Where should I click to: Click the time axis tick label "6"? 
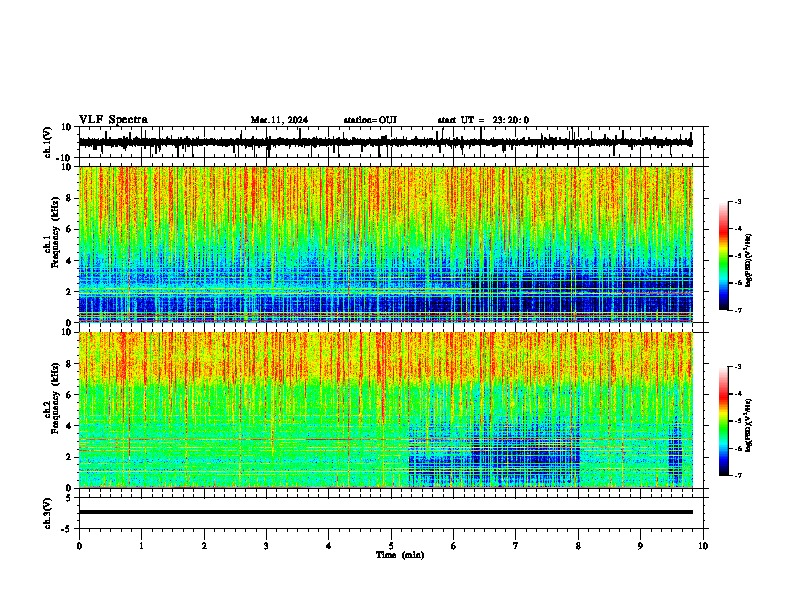tap(453, 546)
